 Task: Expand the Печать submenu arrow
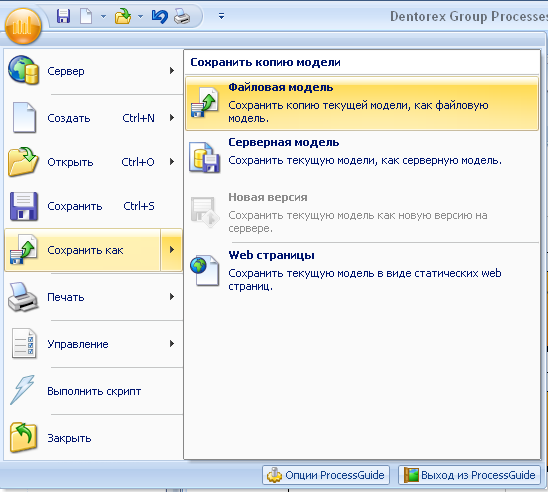point(172,297)
